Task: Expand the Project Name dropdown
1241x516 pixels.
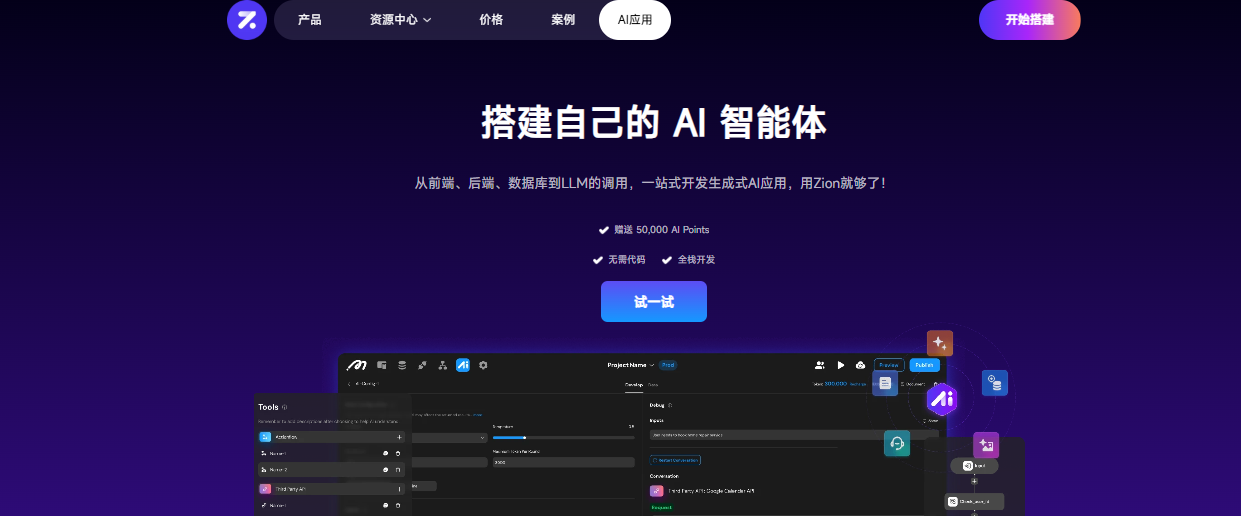Action: click(x=631, y=365)
